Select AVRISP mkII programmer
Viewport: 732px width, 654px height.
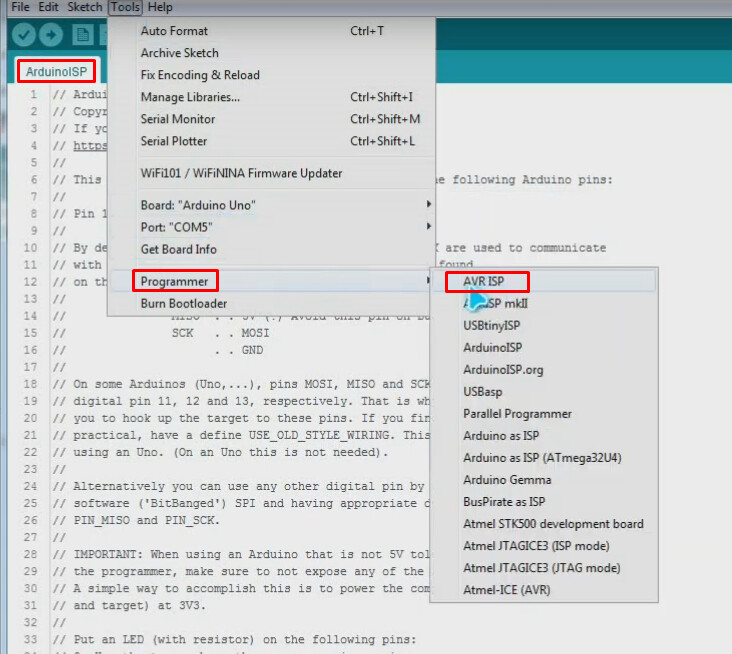[544, 303]
